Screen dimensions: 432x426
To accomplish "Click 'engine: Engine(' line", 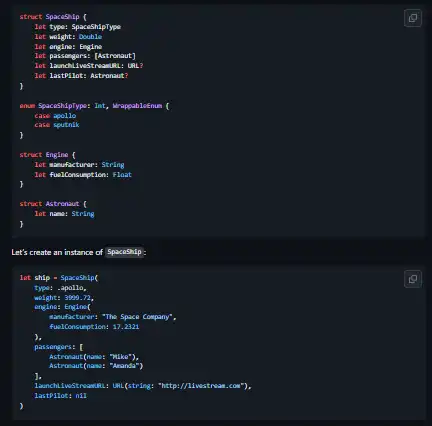I will coord(62,307).
